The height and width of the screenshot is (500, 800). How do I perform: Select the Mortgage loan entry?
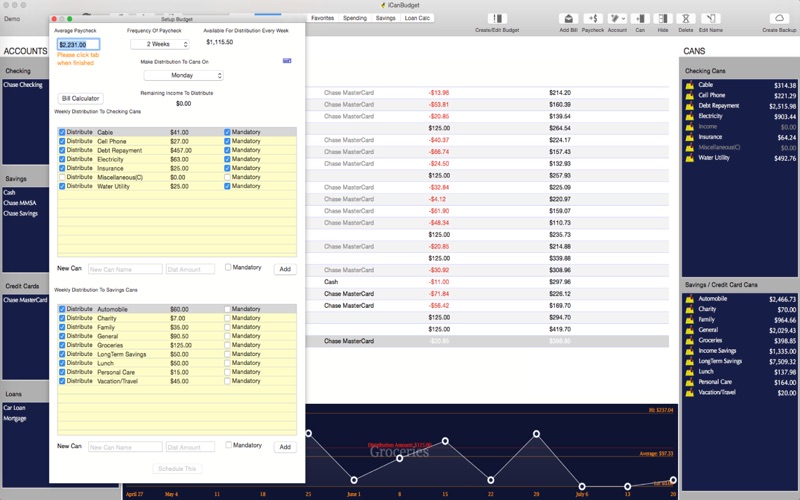15,418
